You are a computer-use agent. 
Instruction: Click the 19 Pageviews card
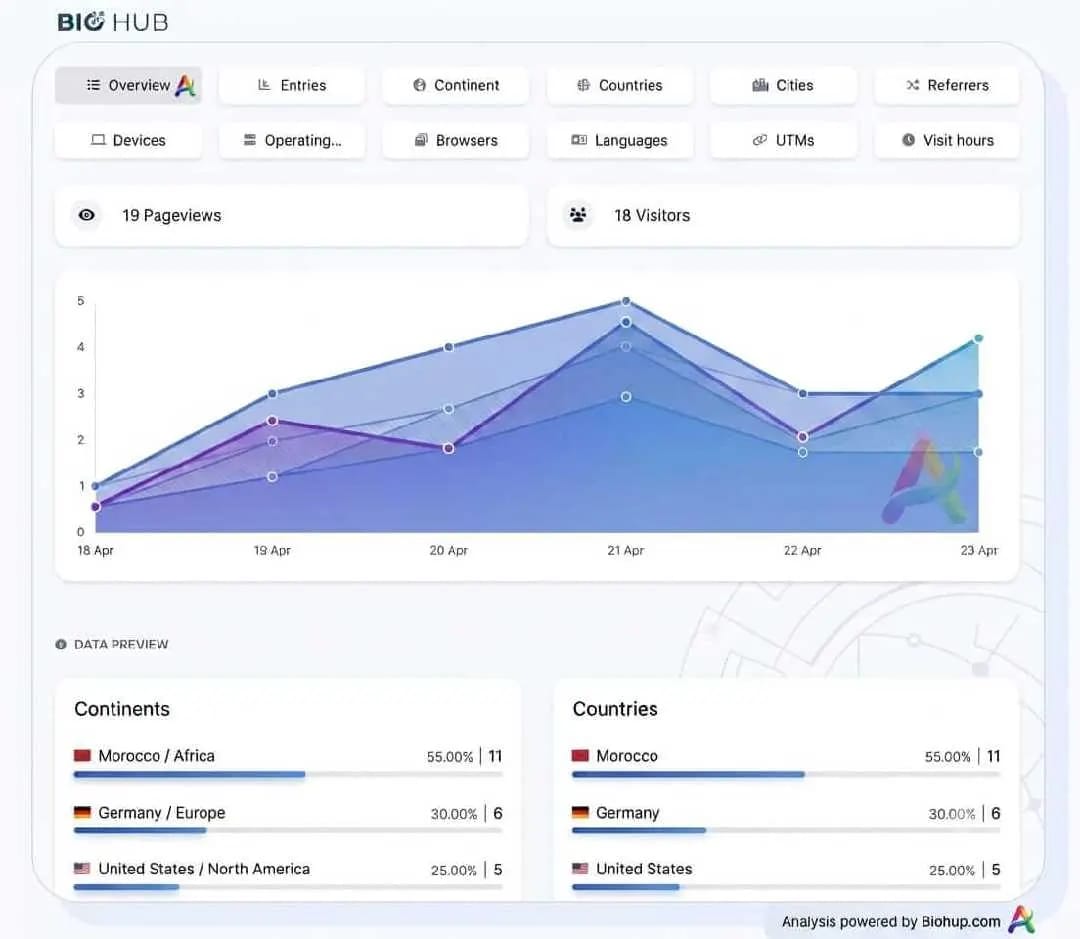click(291, 216)
